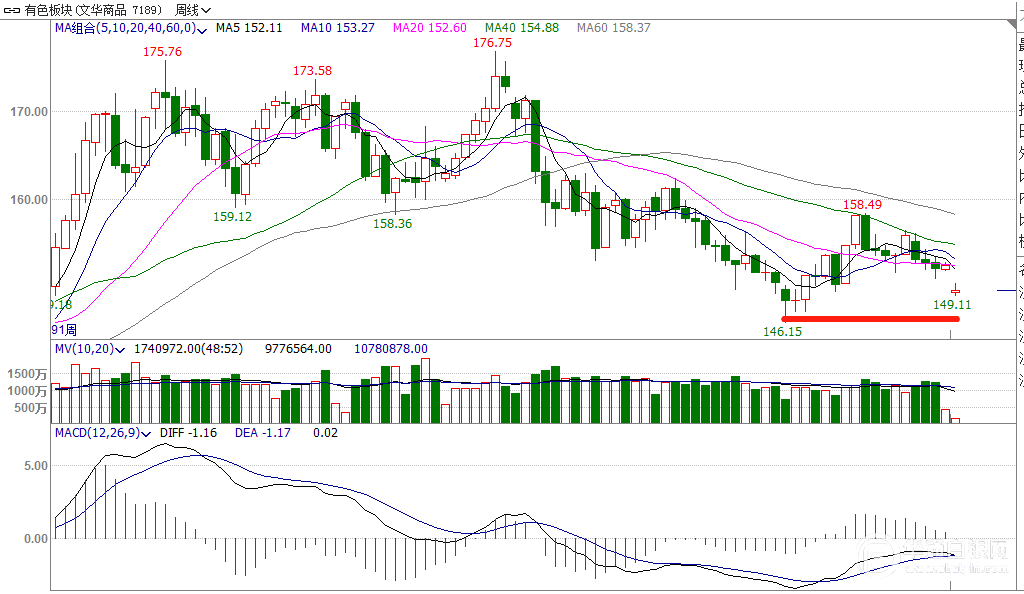Select the MA10 153.27 label

point(338,28)
